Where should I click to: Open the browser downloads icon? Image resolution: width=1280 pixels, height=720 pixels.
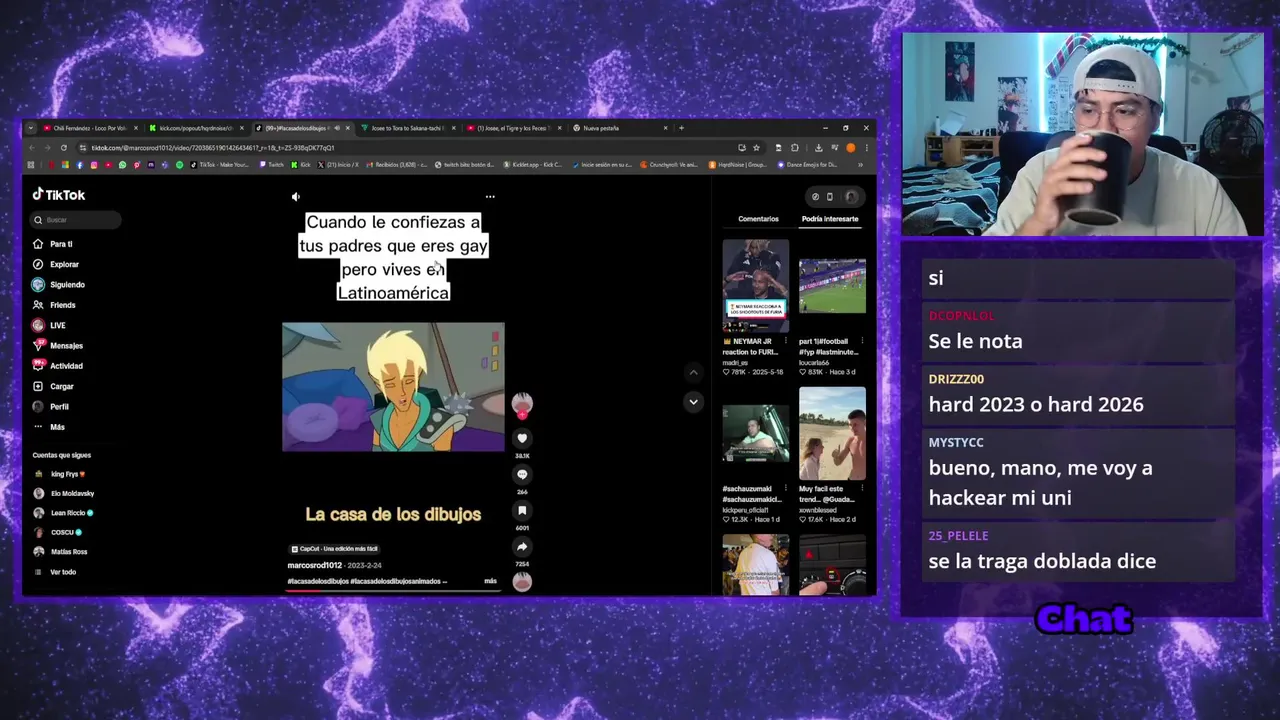coord(818,148)
